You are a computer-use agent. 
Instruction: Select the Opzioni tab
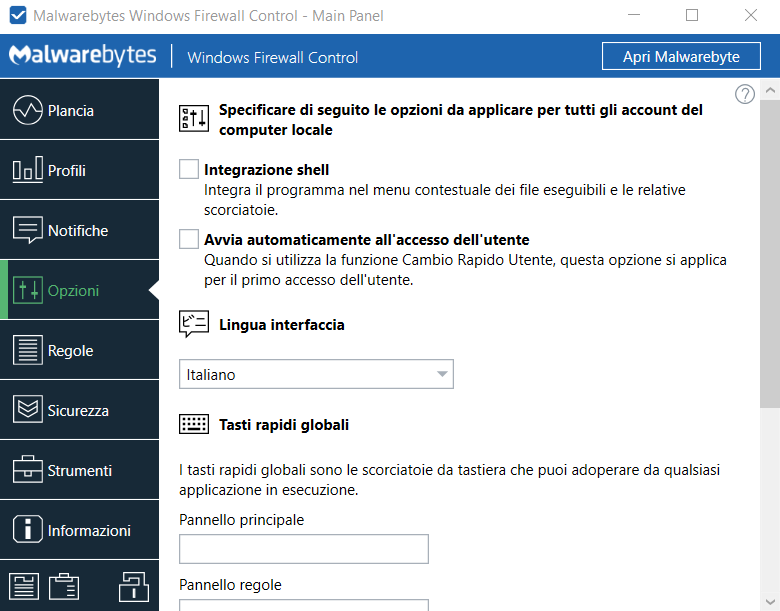(x=80, y=290)
